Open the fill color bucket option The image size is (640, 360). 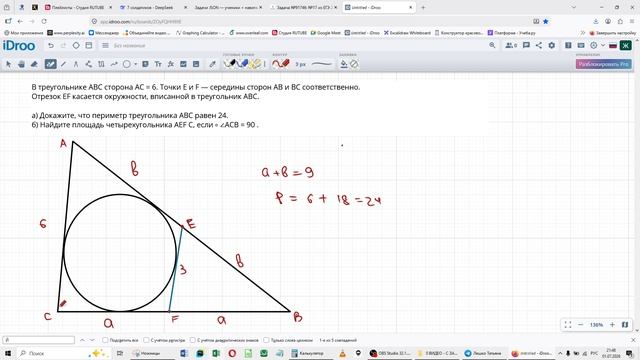click(344, 64)
